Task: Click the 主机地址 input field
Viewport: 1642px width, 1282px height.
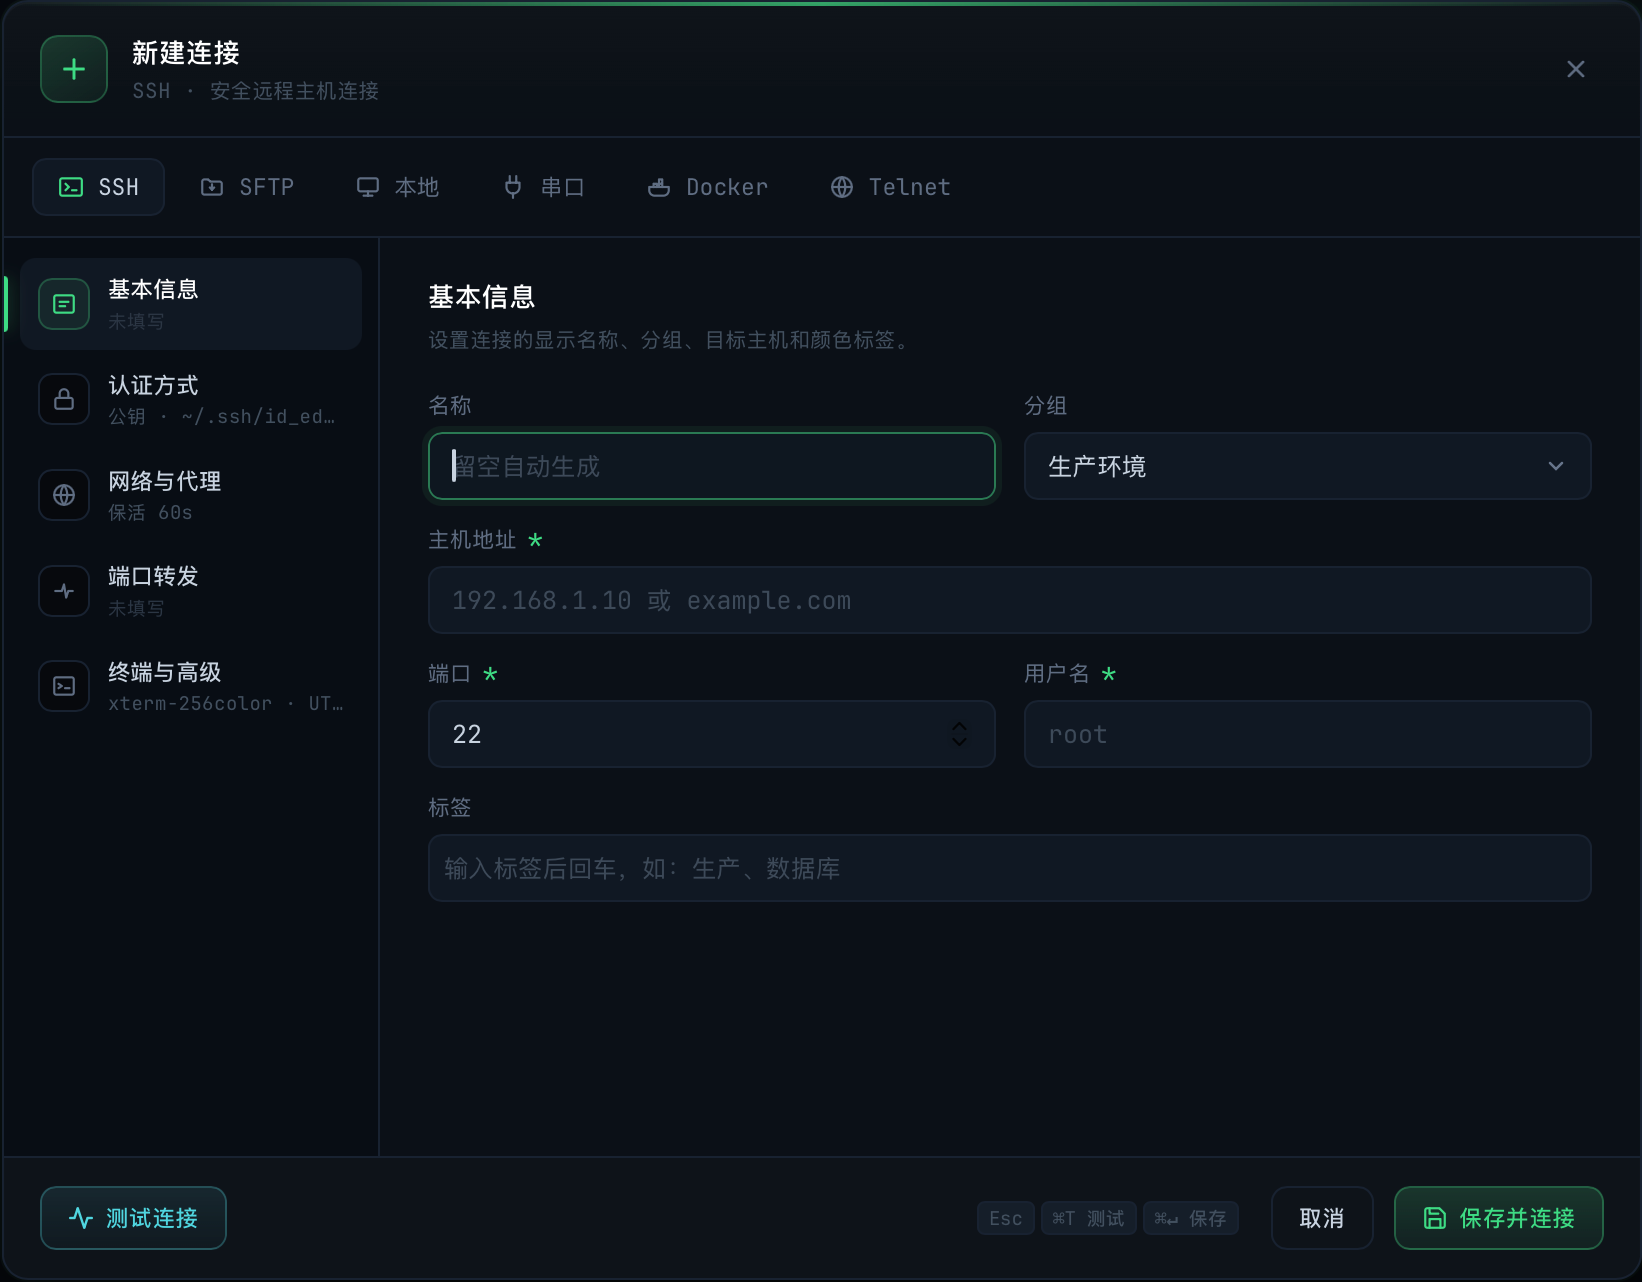Action: coord(1010,600)
